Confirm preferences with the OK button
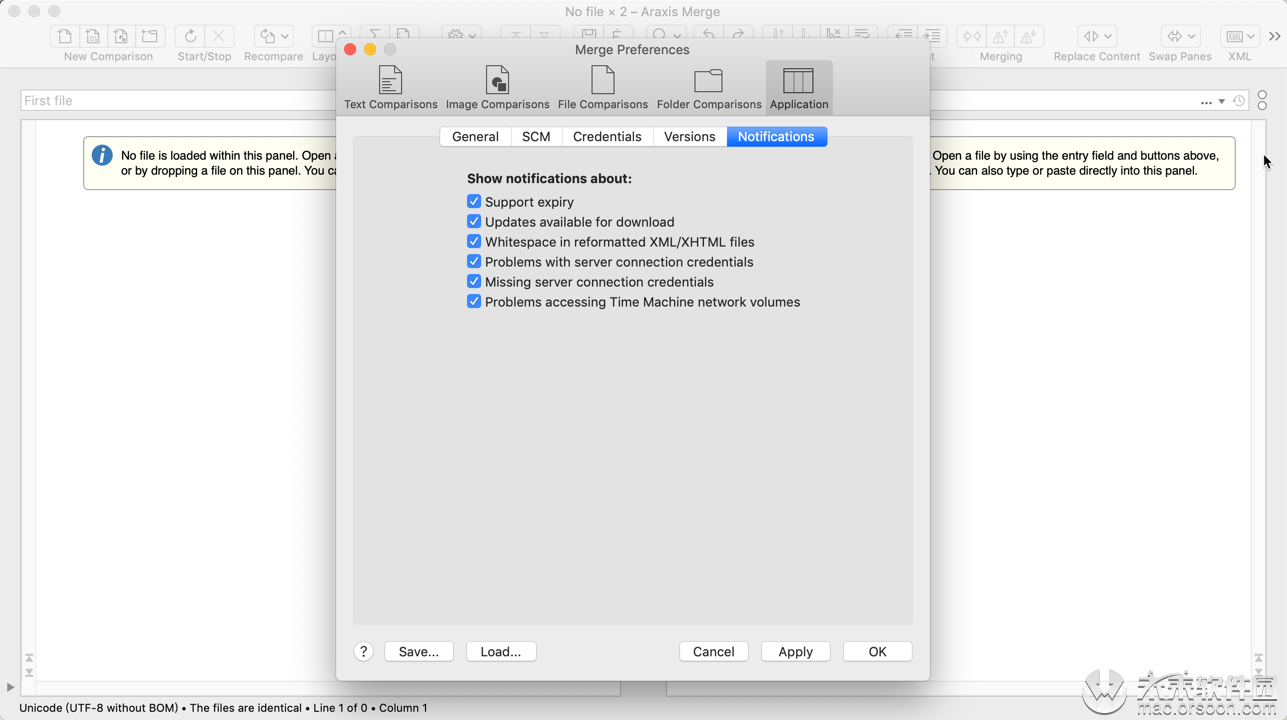This screenshot has height=720, width=1287. 878,651
